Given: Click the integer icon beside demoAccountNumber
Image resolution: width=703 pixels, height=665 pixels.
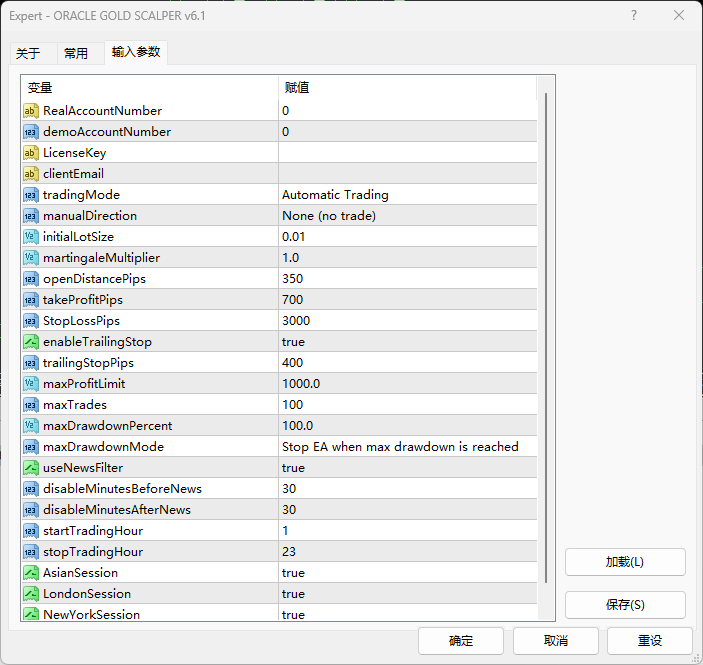Looking at the screenshot, I should (30, 132).
